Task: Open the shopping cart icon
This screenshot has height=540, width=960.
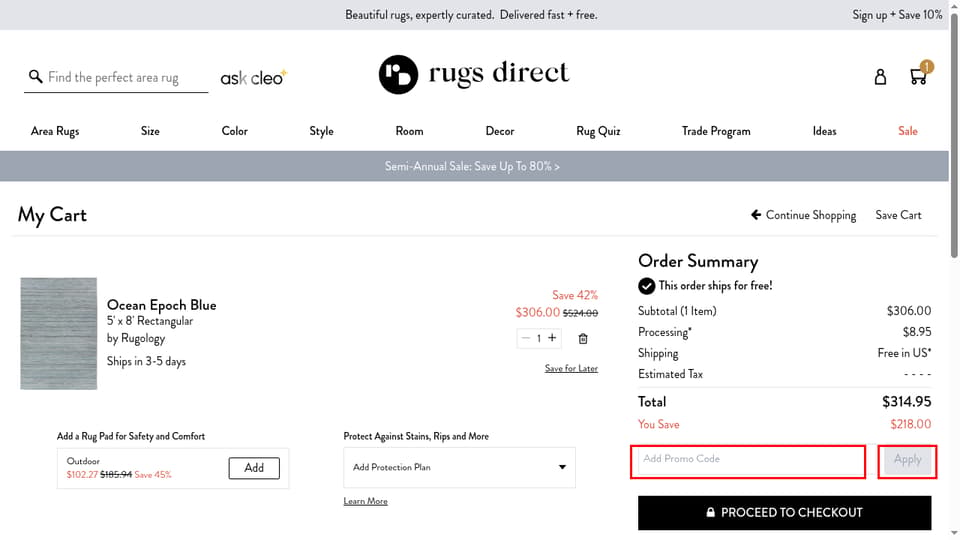Action: (x=918, y=76)
